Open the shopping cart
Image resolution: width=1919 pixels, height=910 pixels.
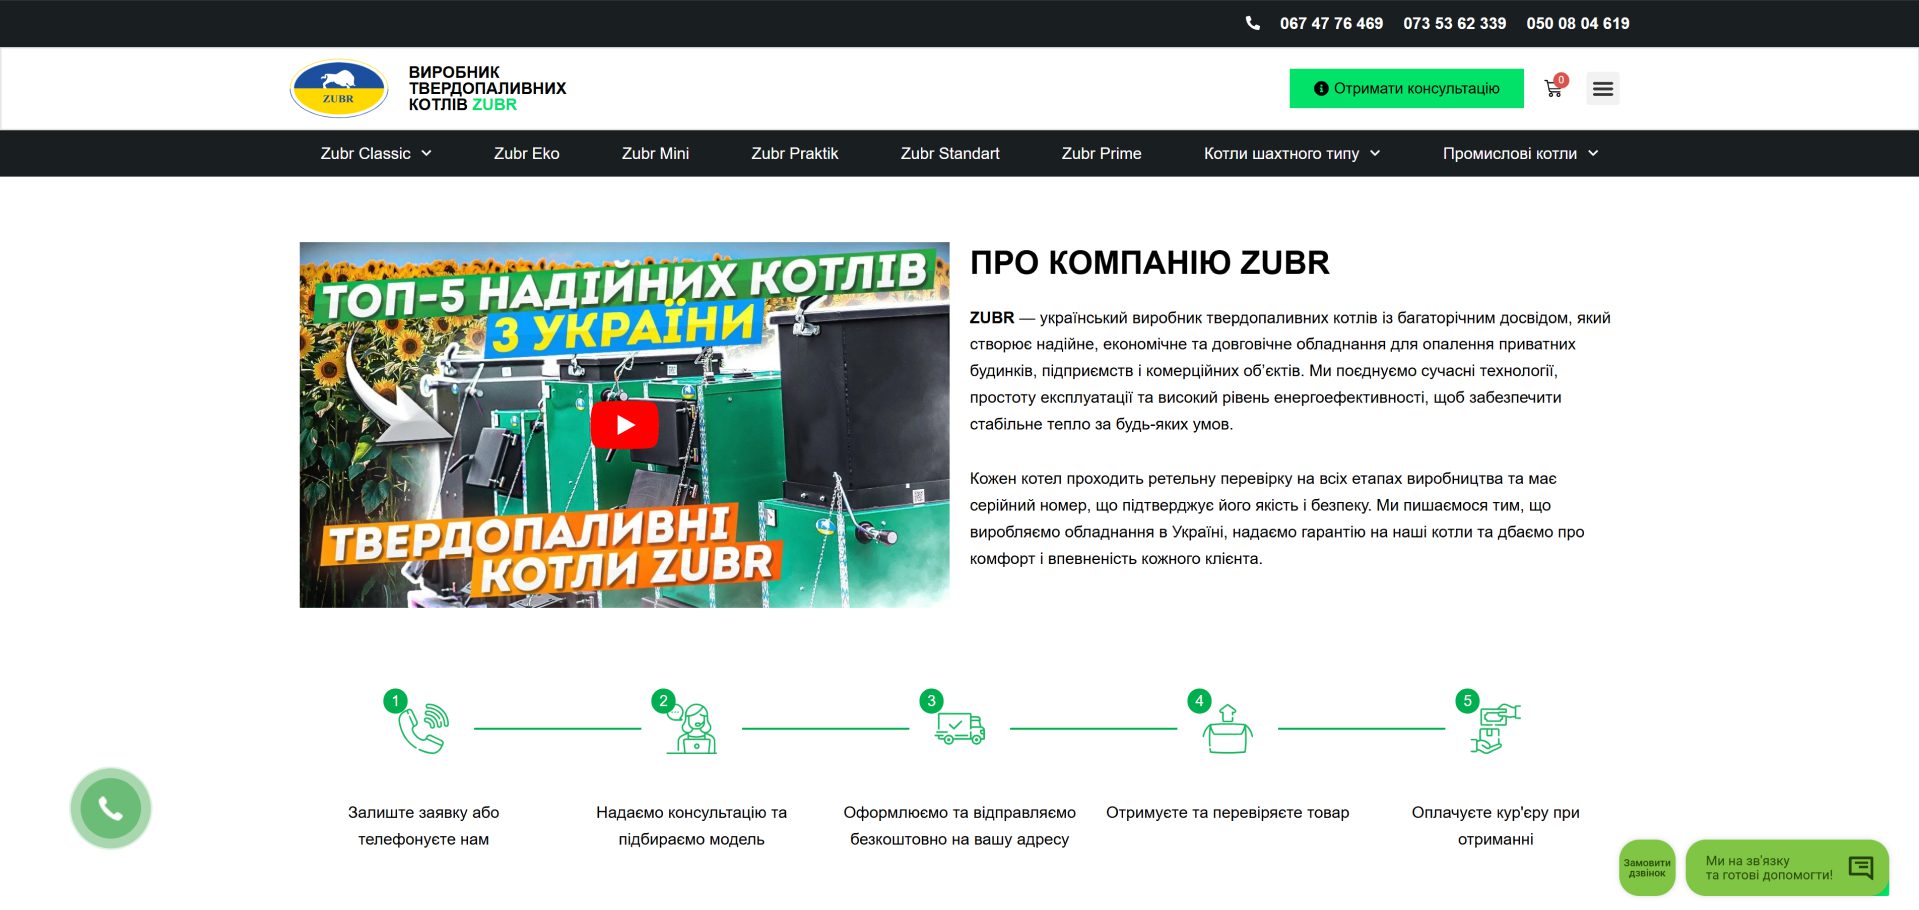click(1551, 88)
